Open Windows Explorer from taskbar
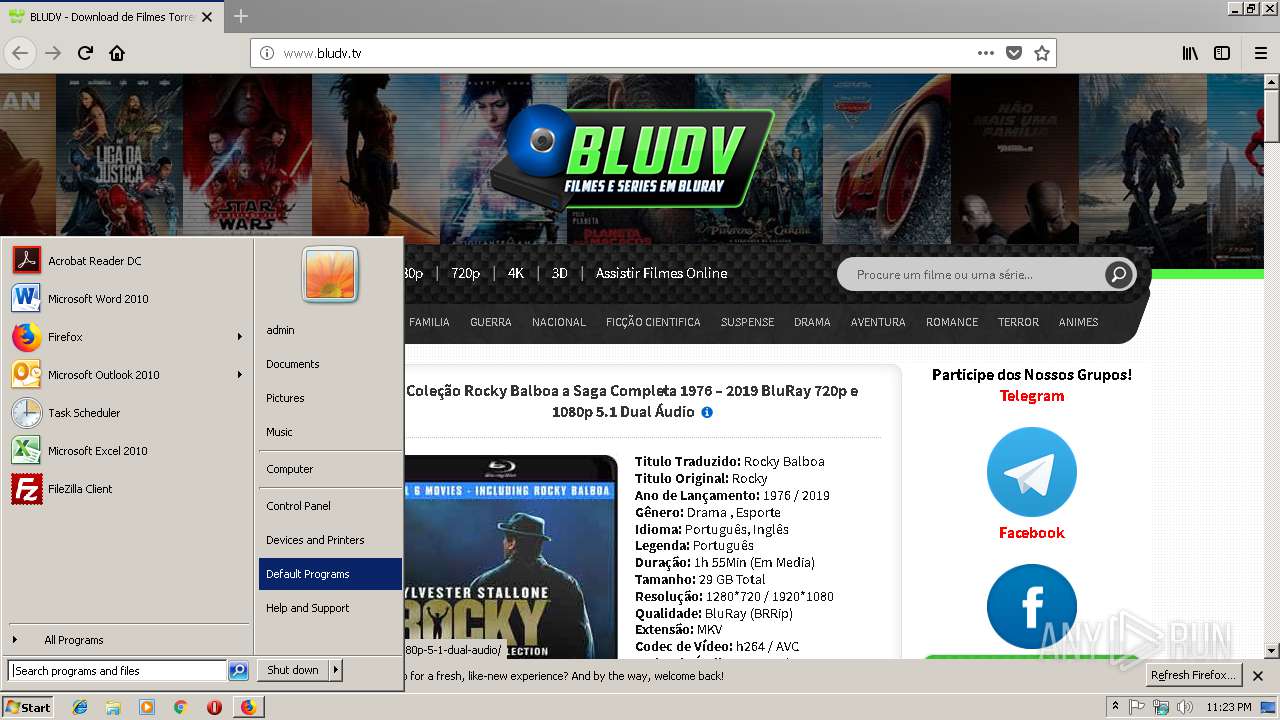Viewport: 1280px width, 720px height. point(113,707)
